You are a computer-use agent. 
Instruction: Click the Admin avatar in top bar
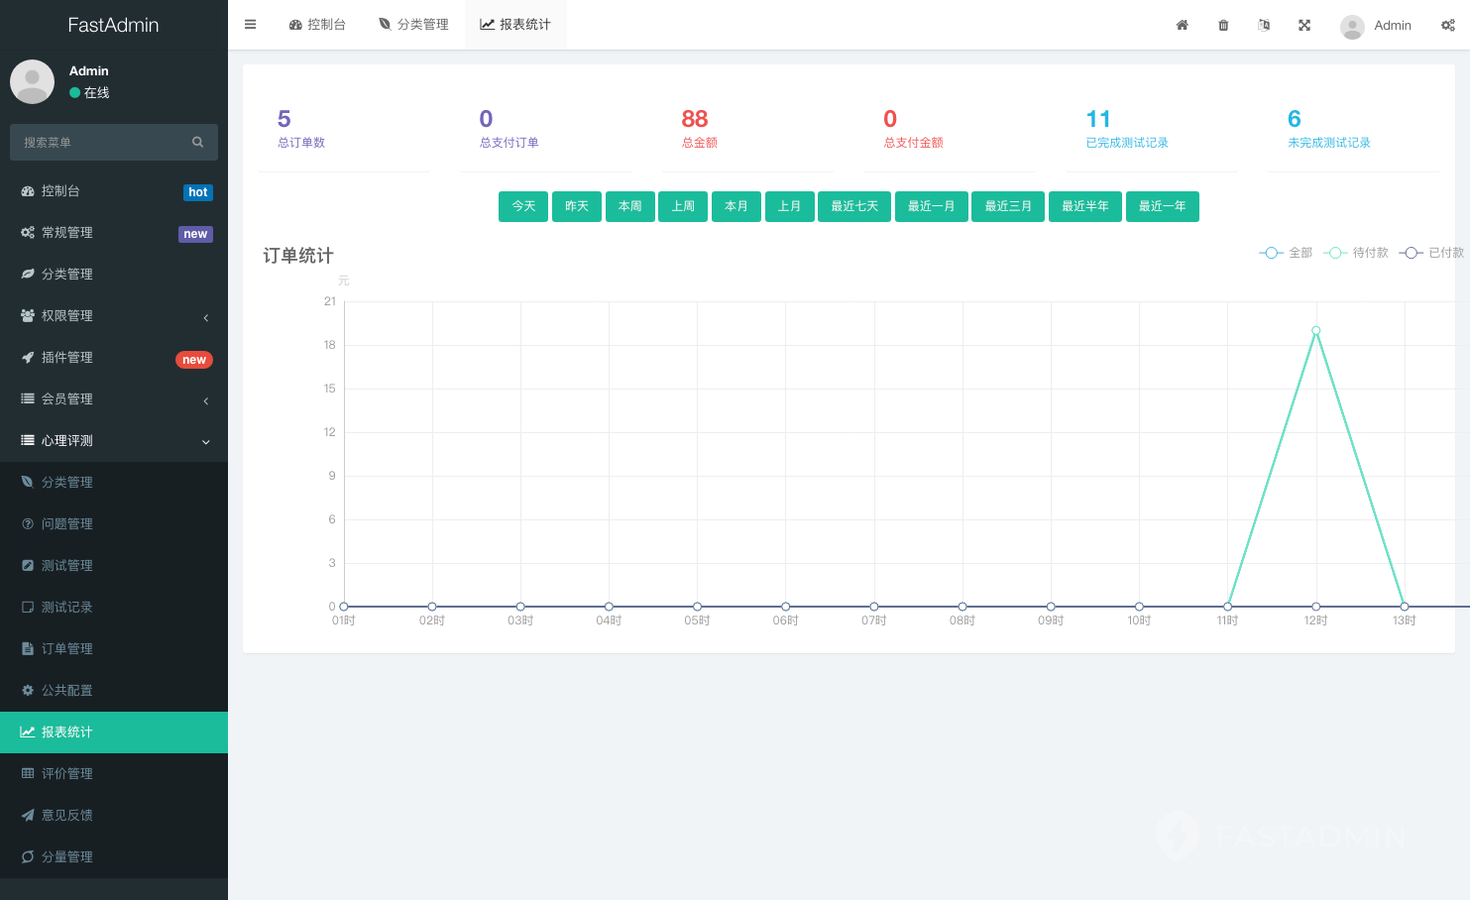click(x=1352, y=26)
